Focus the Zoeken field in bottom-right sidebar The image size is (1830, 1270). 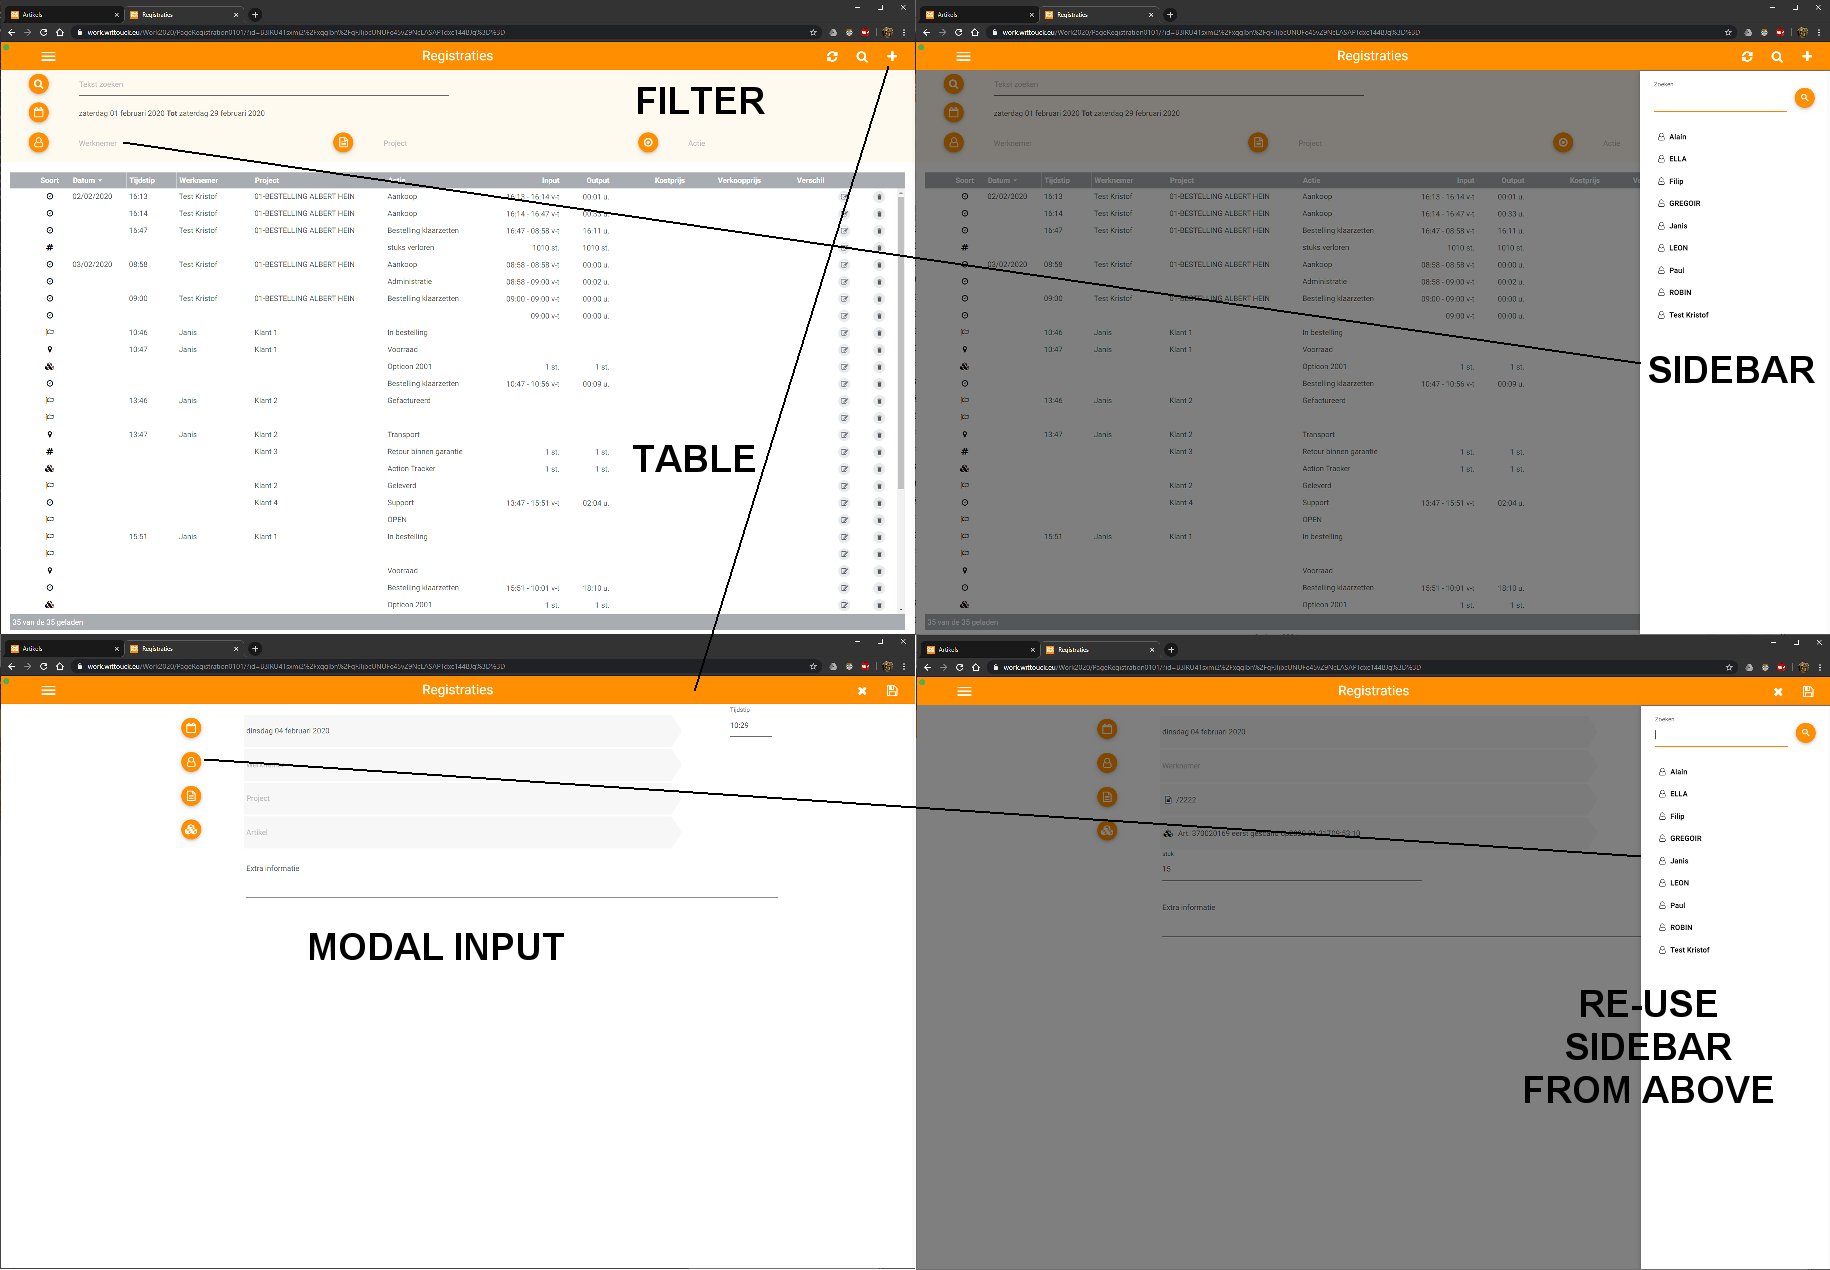pyautogui.click(x=1721, y=736)
